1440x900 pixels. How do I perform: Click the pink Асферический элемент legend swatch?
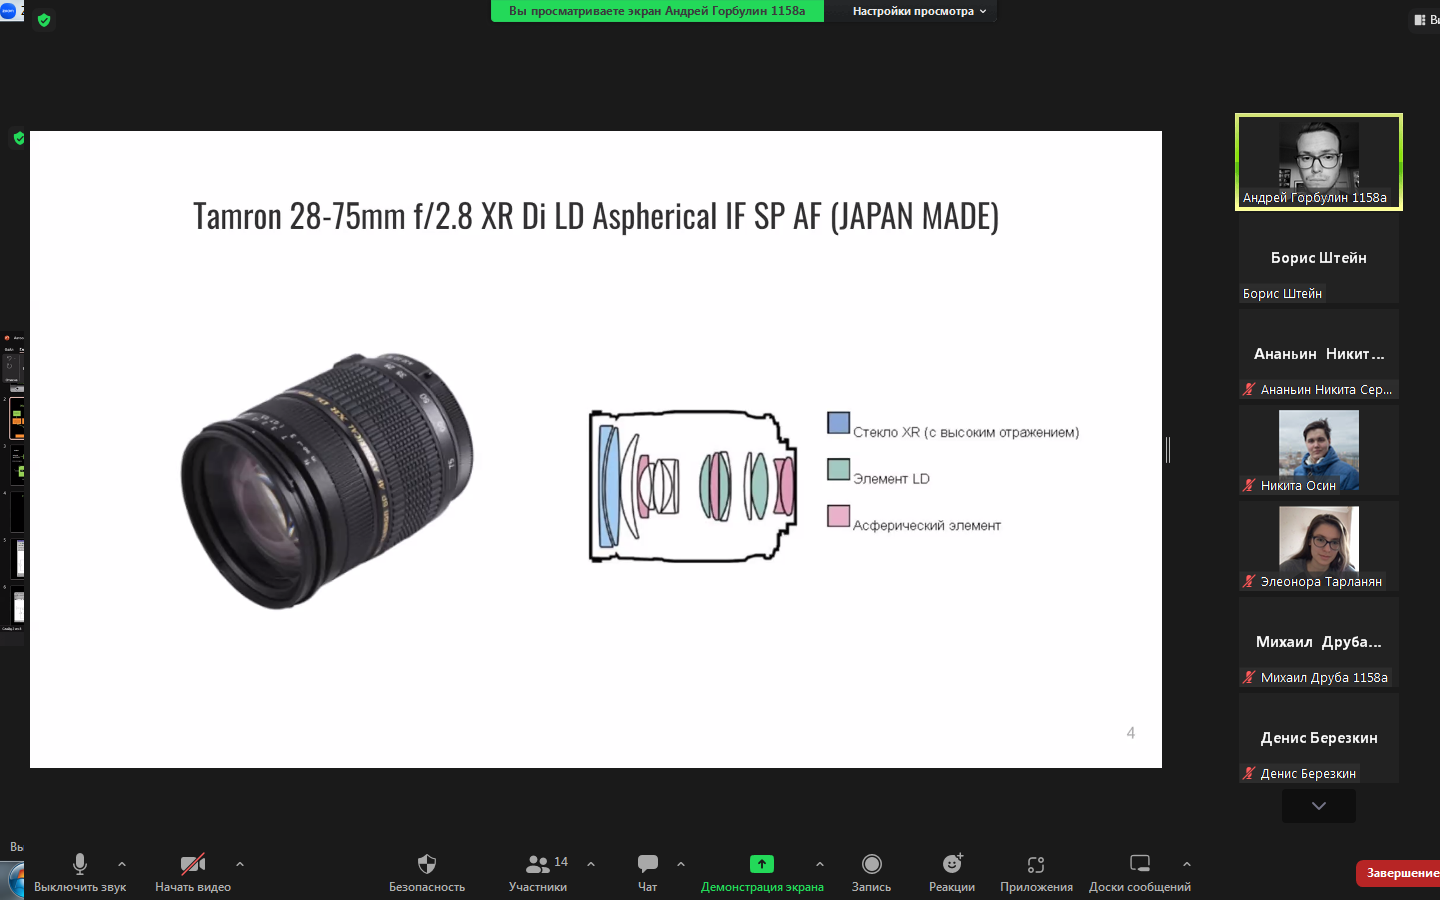coord(839,516)
